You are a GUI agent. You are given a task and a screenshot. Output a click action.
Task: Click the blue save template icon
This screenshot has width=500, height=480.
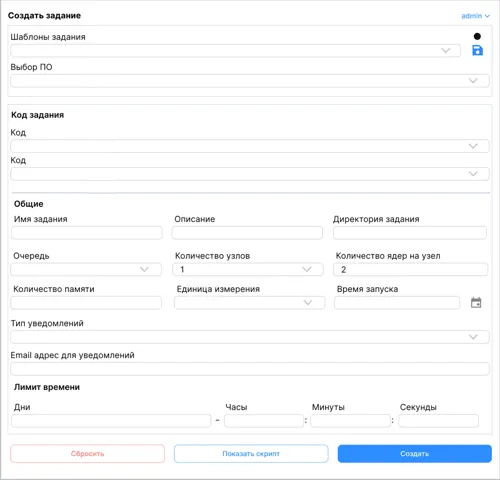tap(477, 50)
